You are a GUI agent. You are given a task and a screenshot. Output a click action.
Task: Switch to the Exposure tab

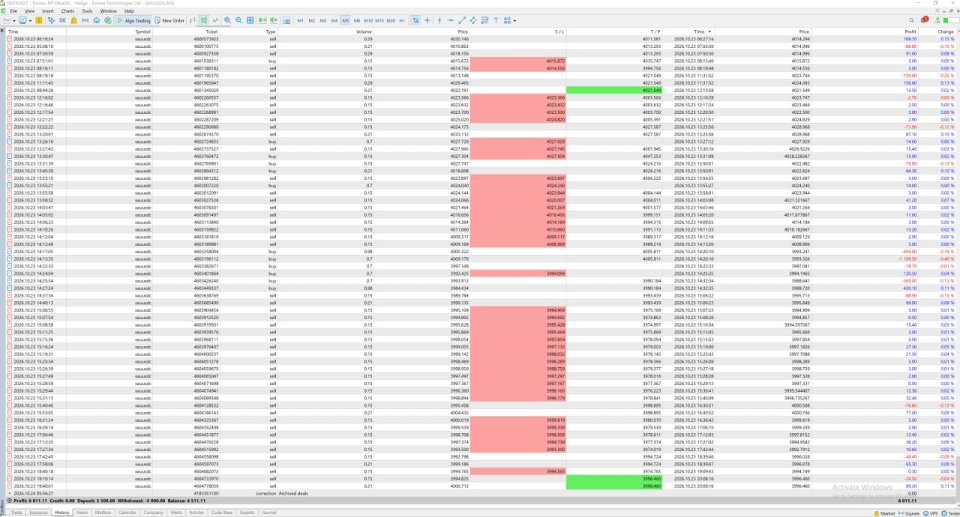39,512
